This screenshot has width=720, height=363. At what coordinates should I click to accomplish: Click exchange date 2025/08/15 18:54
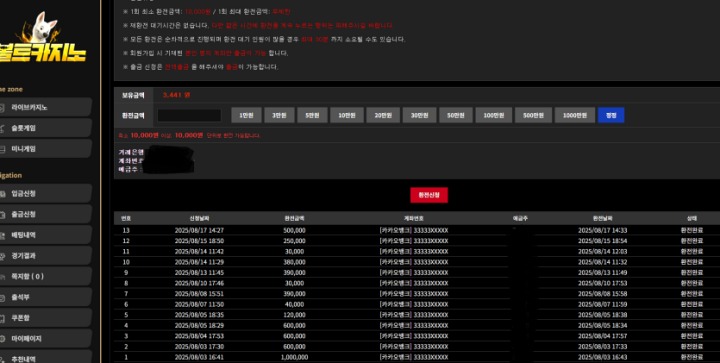point(602,241)
